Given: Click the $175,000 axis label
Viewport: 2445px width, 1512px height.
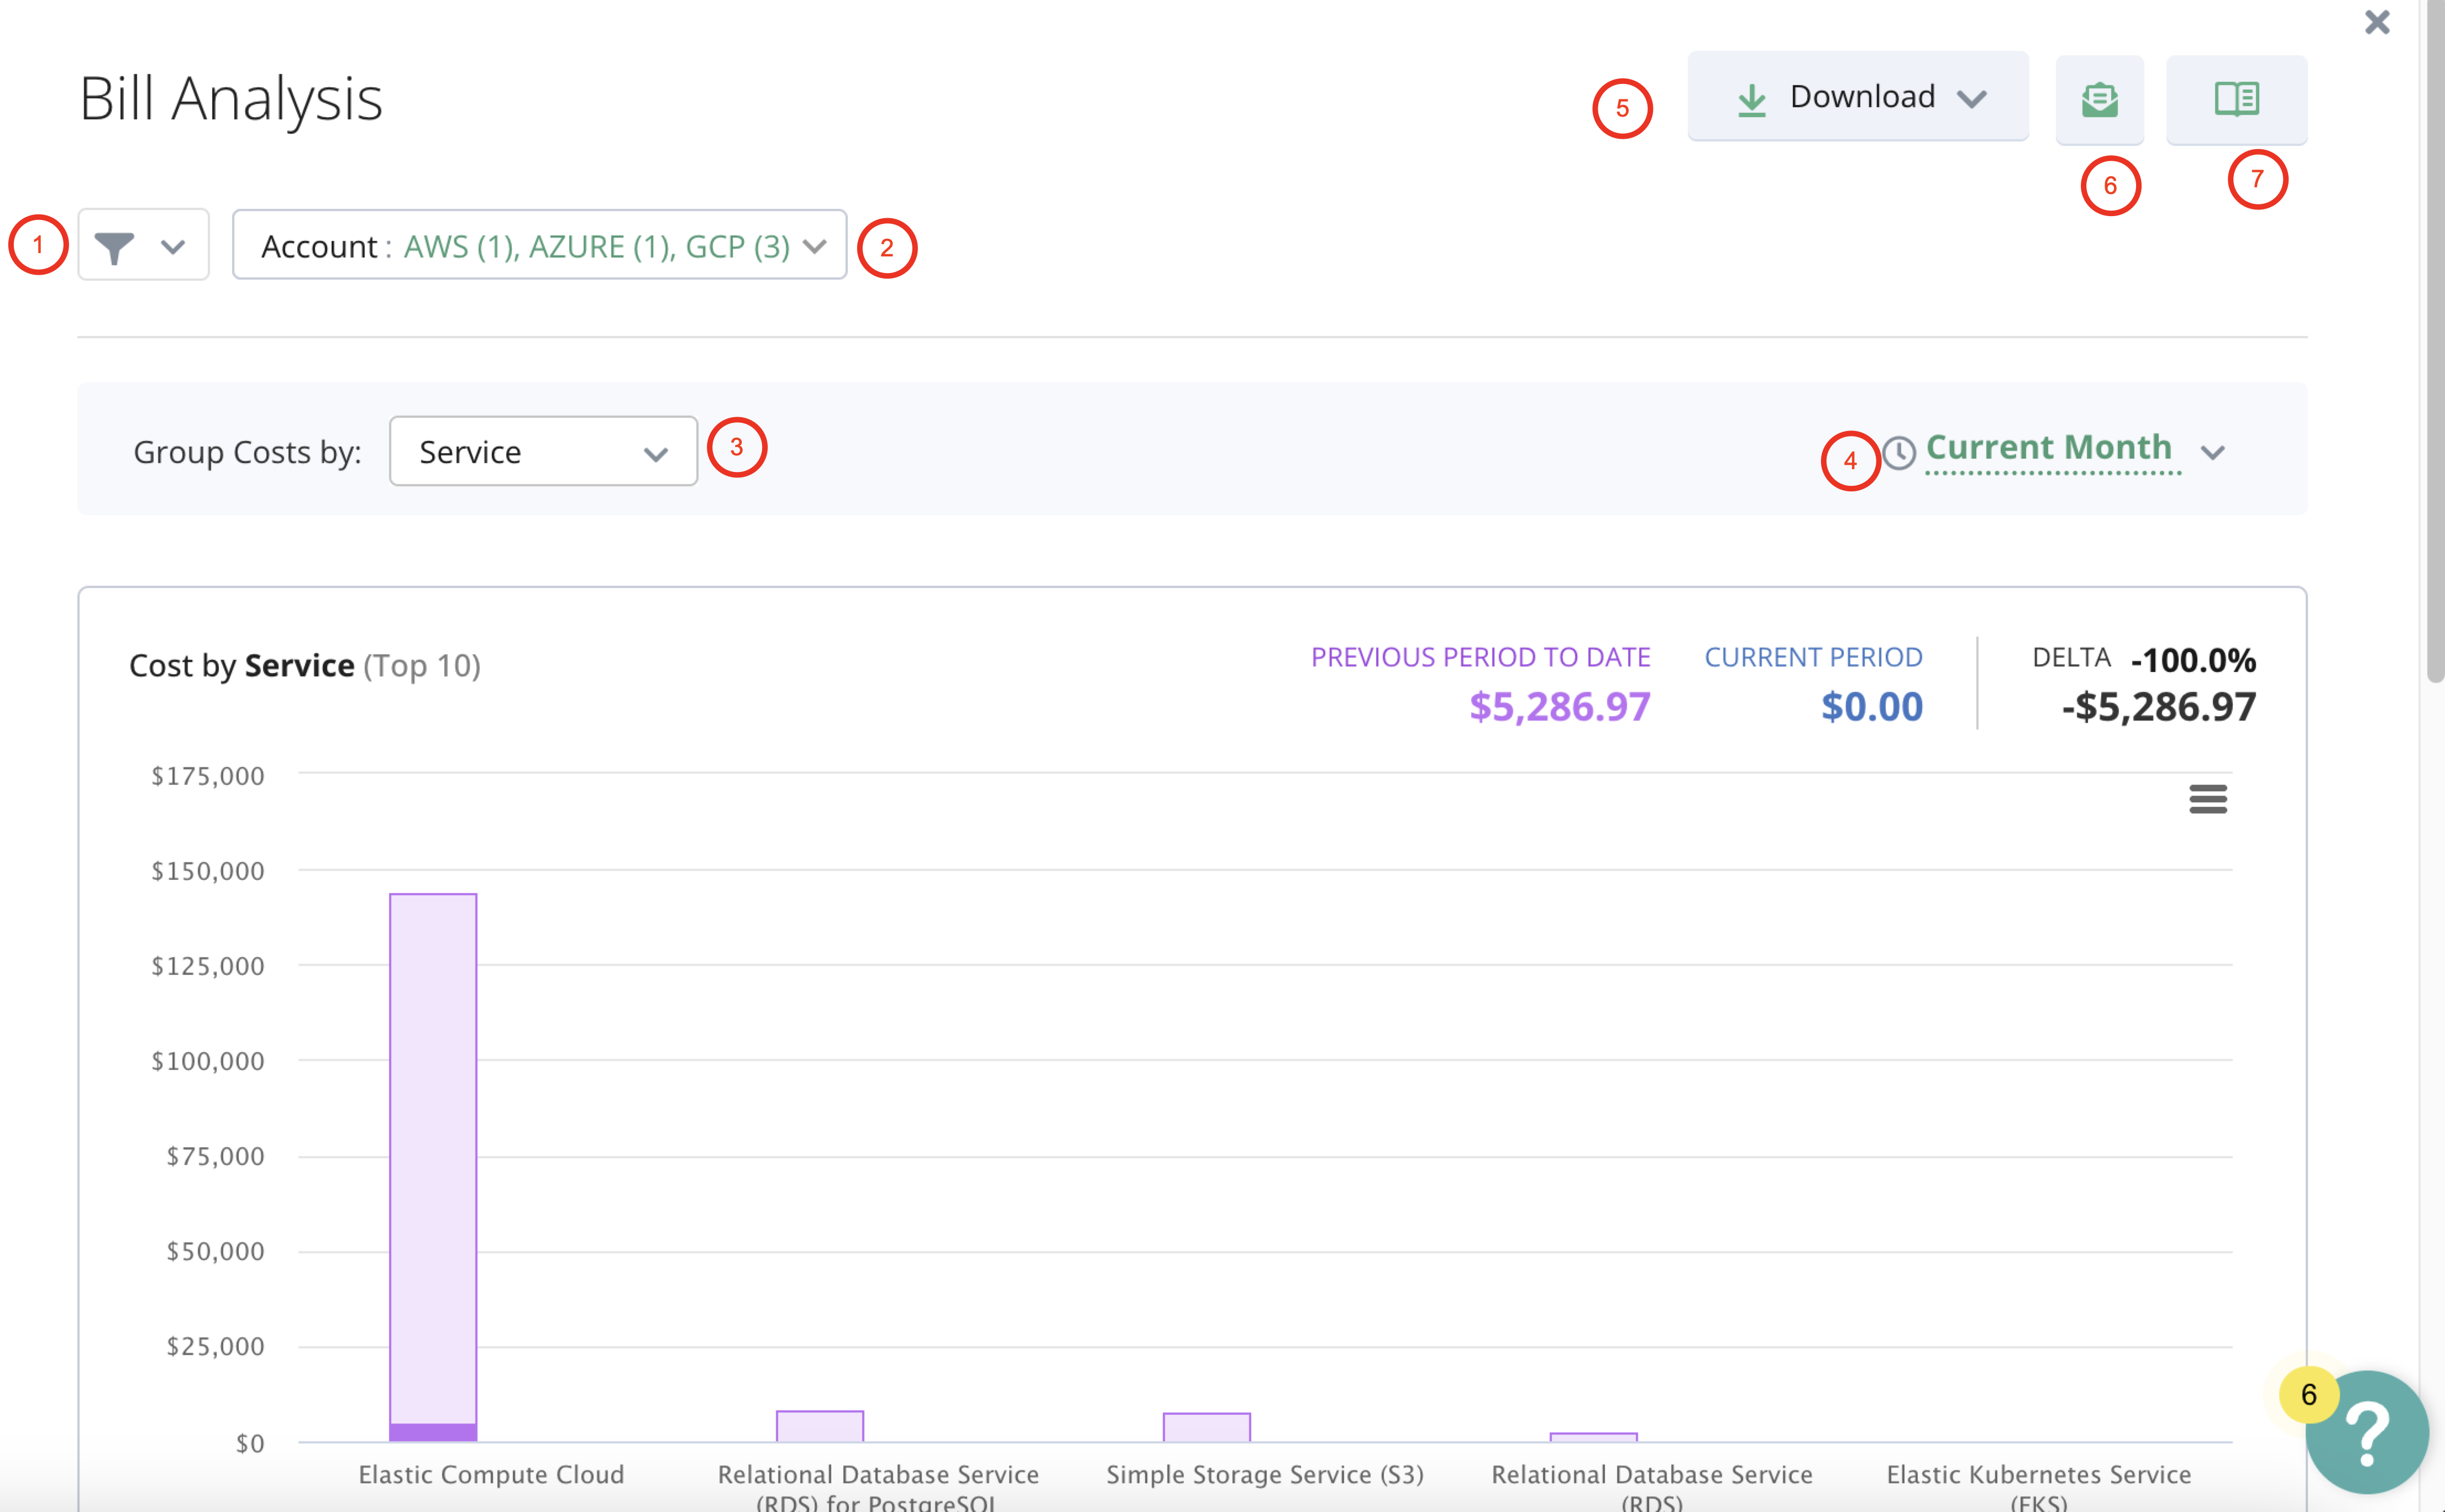Looking at the screenshot, I should point(207,776).
